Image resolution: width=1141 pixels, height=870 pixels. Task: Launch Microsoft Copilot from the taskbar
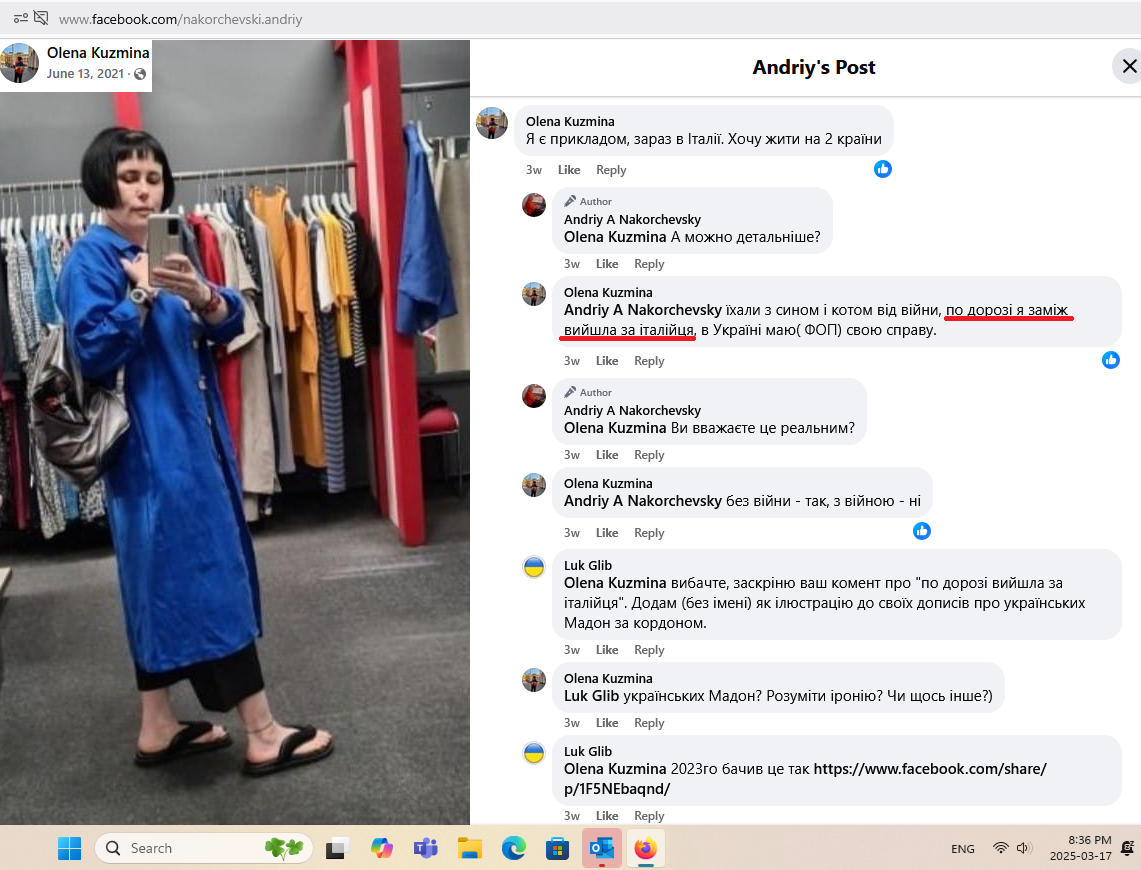tap(381, 848)
